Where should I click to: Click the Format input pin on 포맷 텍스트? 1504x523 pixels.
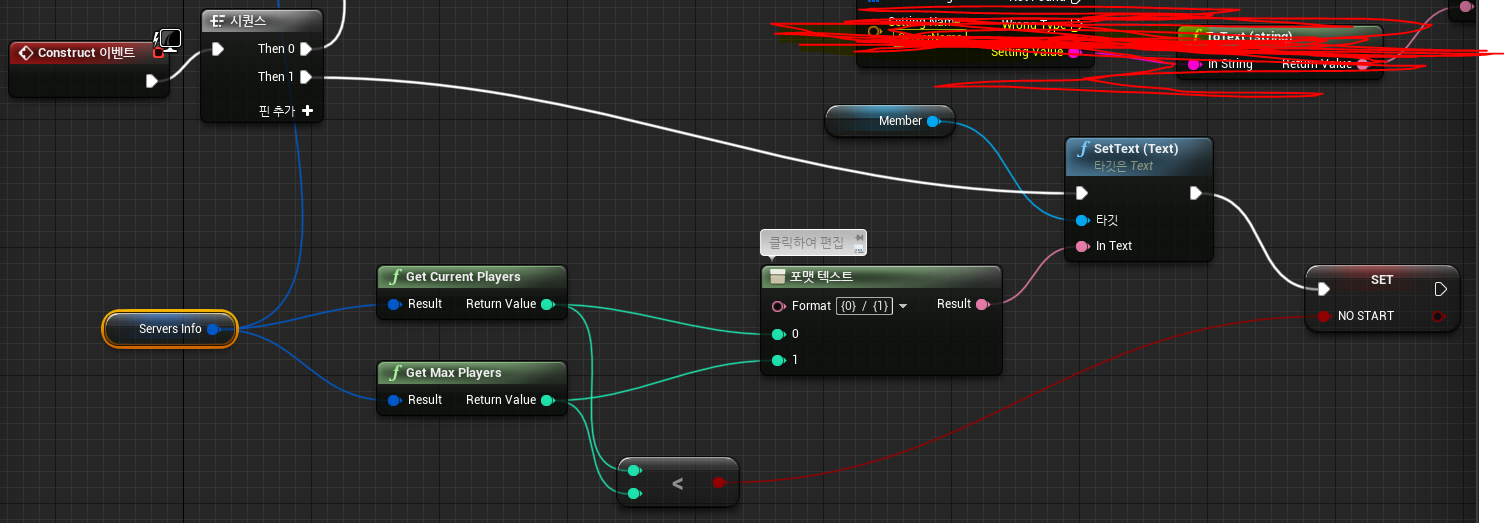pyautogui.click(x=779, y=306)
